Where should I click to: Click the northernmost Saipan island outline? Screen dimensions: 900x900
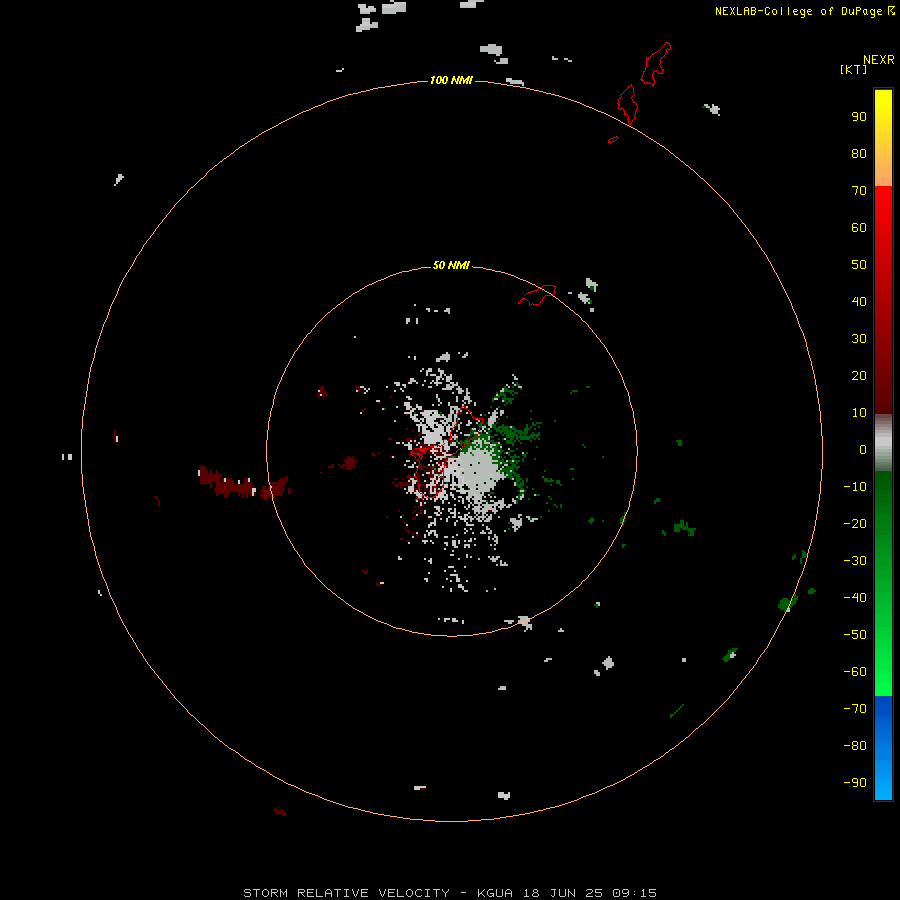[x=656, y=64]
